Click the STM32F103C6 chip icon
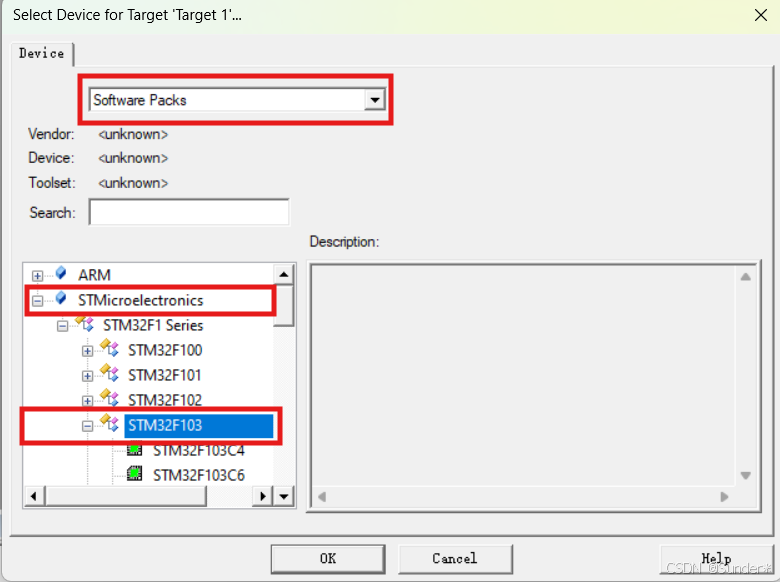Screen dimensions: 780x582 click(x=135, y=474)
